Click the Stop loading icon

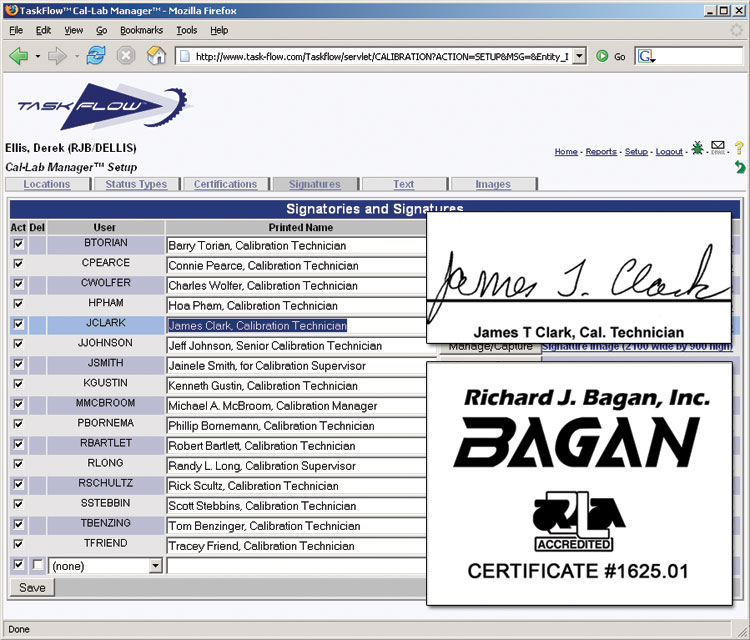(125, 56)
